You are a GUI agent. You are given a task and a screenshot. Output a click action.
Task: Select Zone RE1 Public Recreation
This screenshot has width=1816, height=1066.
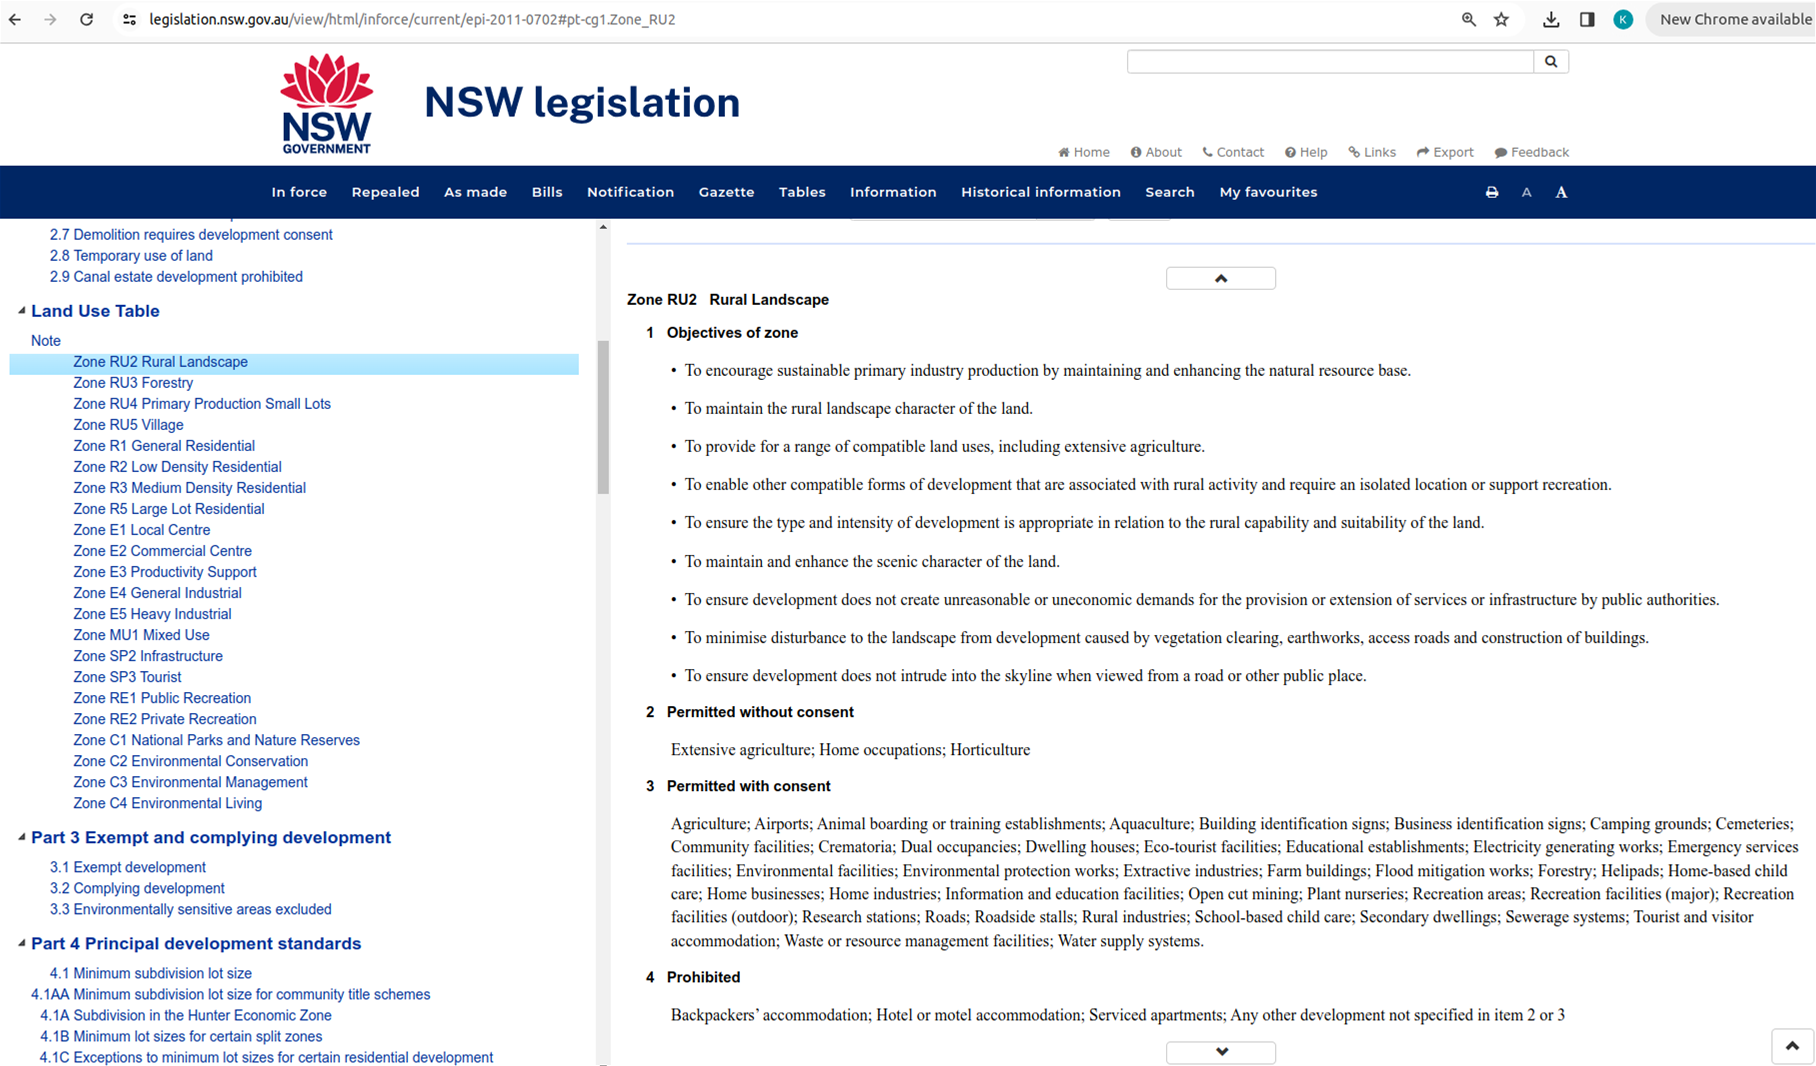162,698
